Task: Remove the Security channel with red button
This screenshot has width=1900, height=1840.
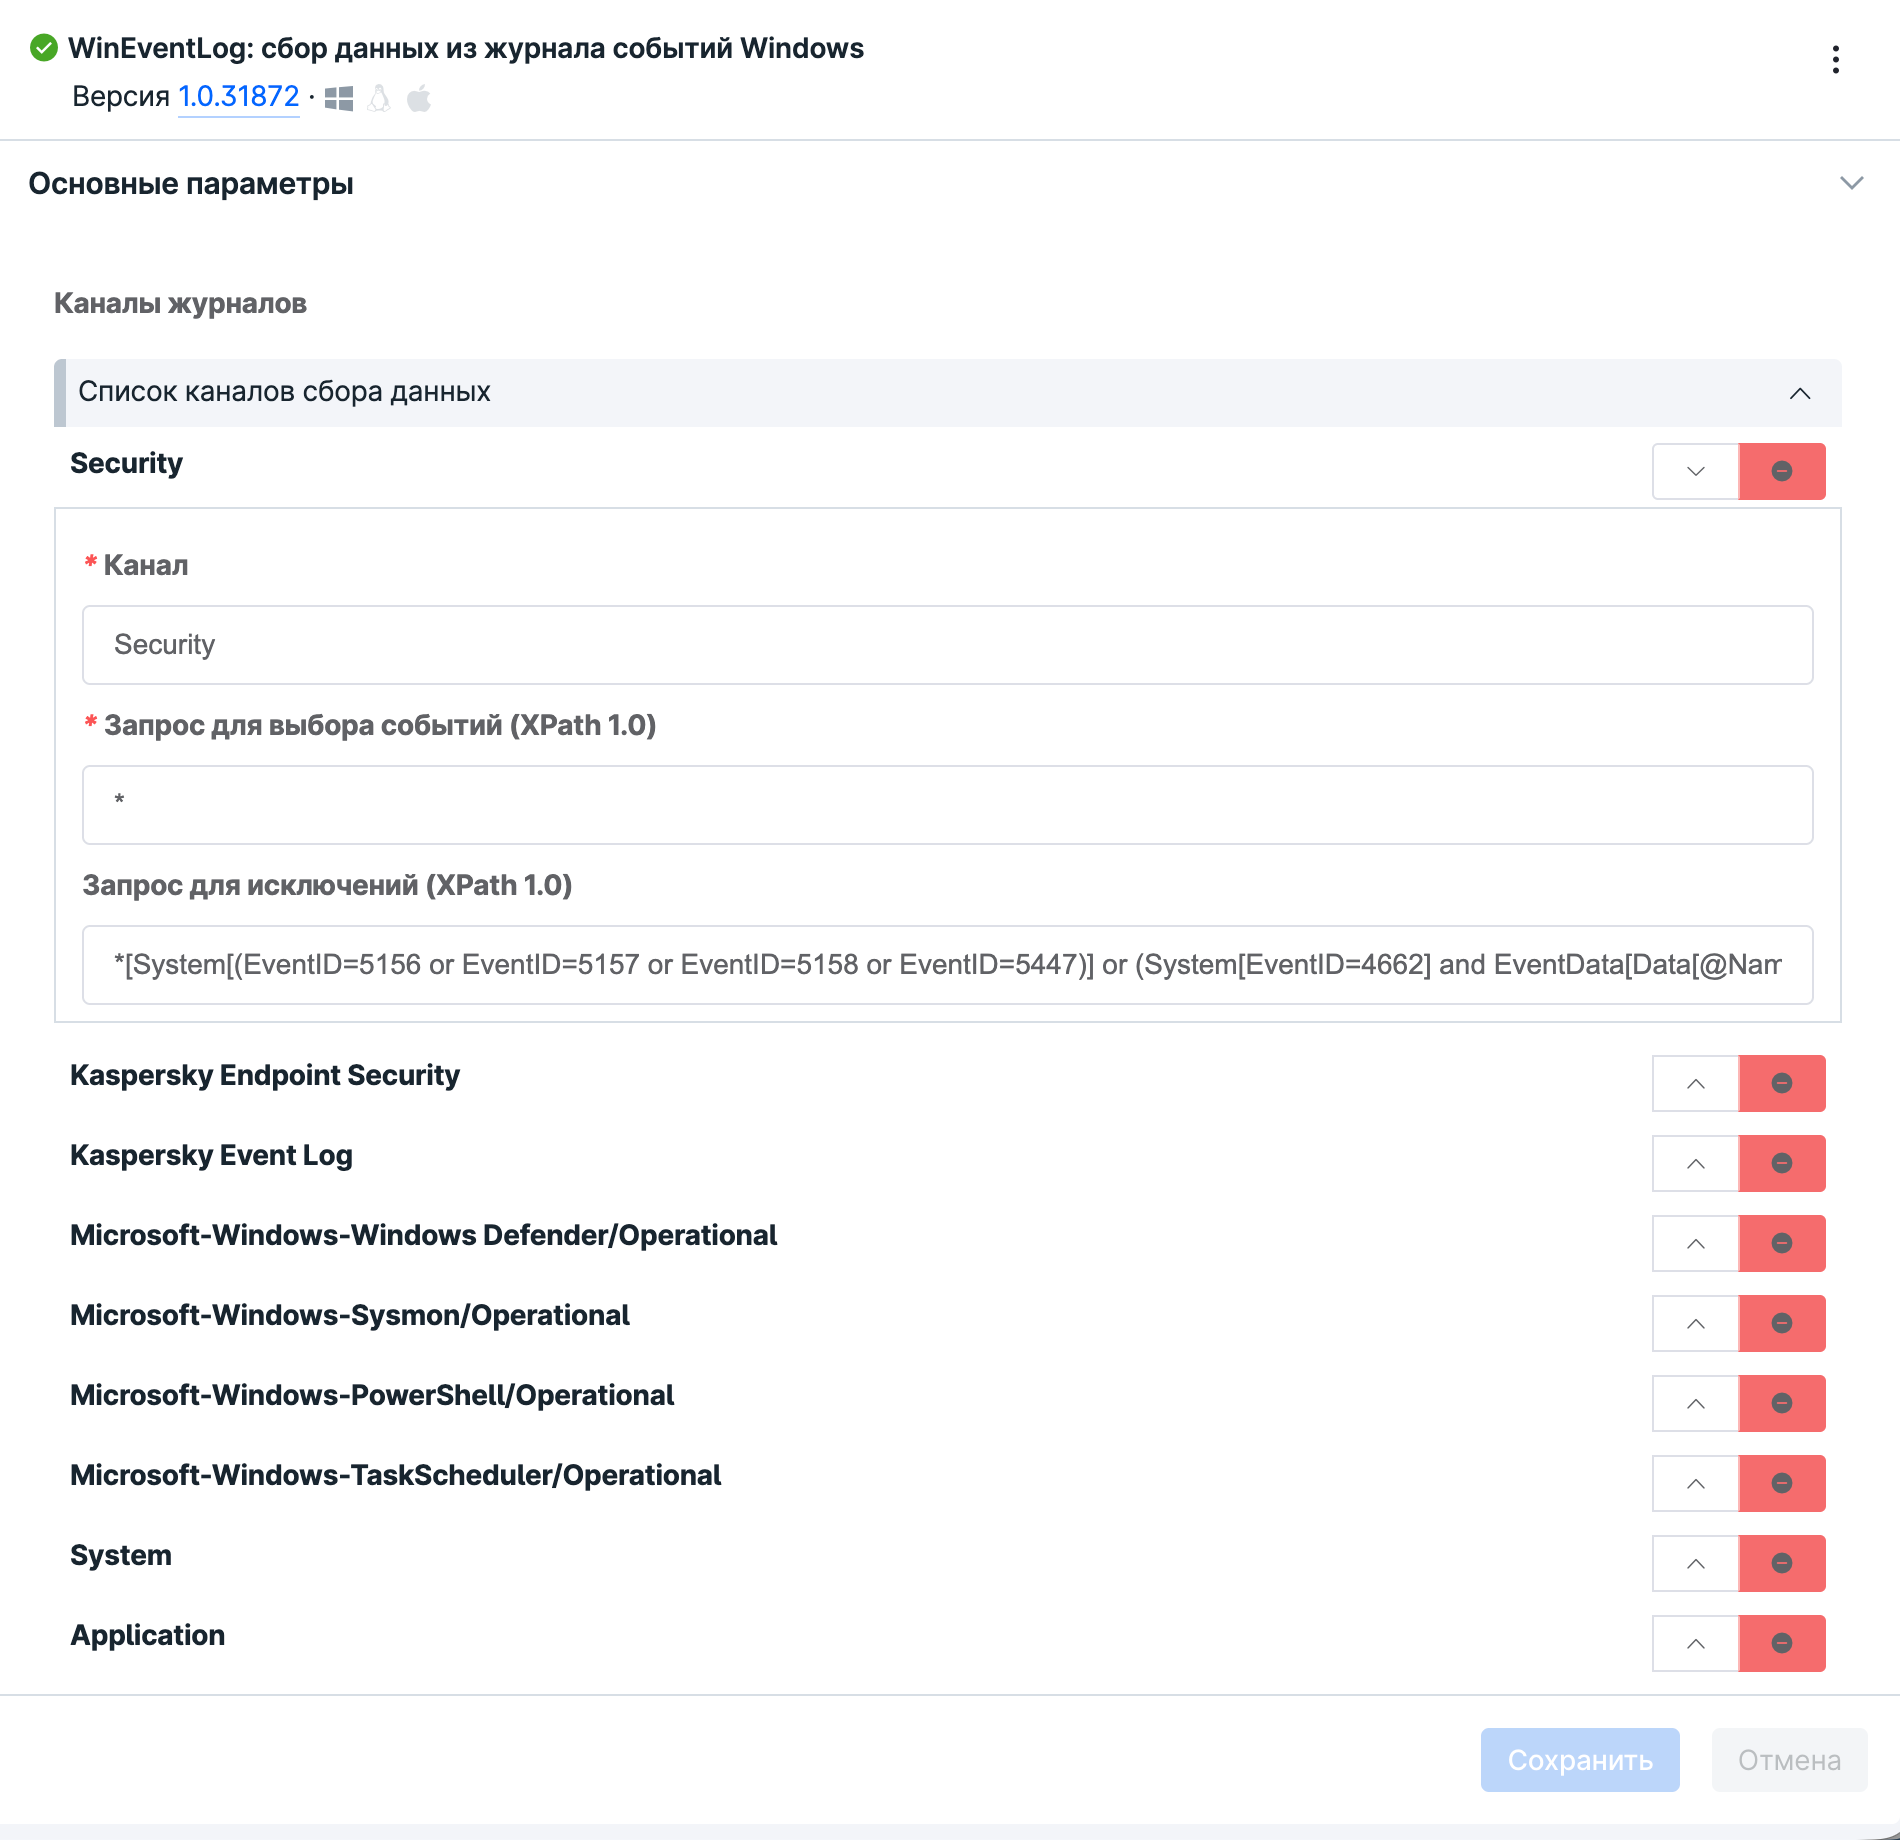Action: [1782, 471]
